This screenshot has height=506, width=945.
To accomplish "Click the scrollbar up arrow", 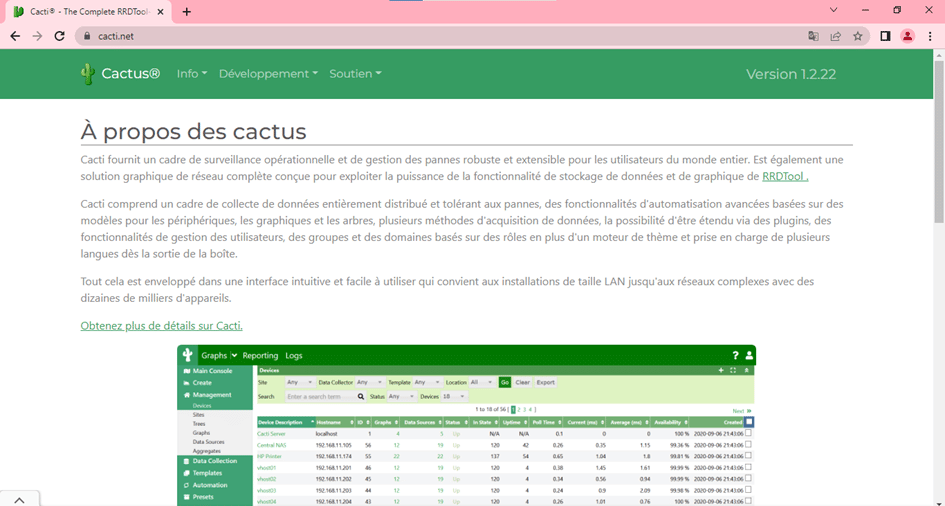I will 939,55.
